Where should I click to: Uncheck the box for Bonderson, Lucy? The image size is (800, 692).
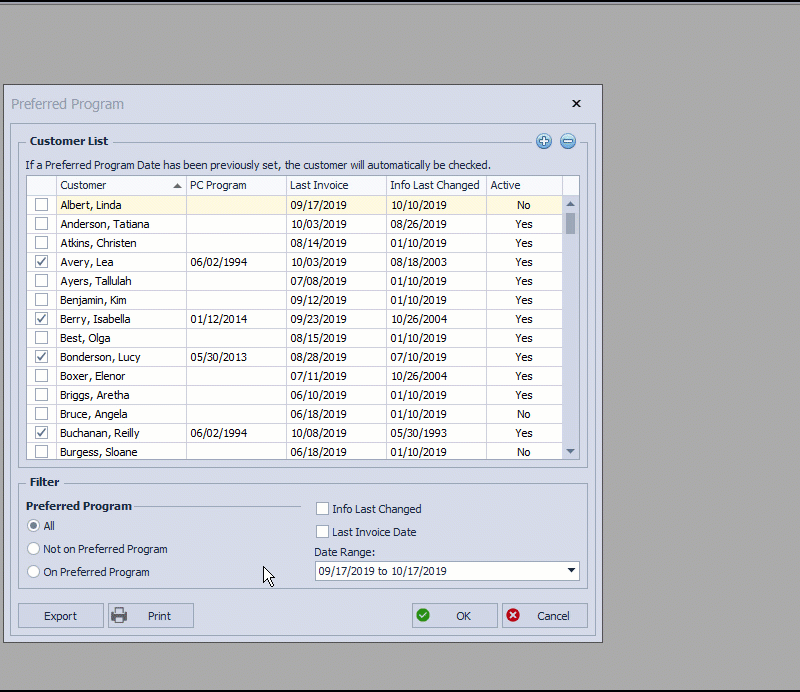(x=41, y=357)
